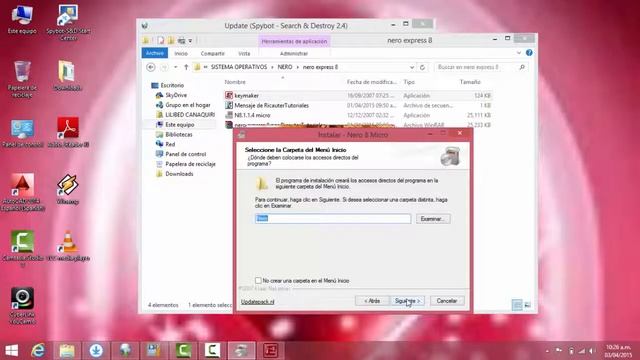Click the Start Menu folder name field
The image size is (640, 360).
click(x=333, y=218)
